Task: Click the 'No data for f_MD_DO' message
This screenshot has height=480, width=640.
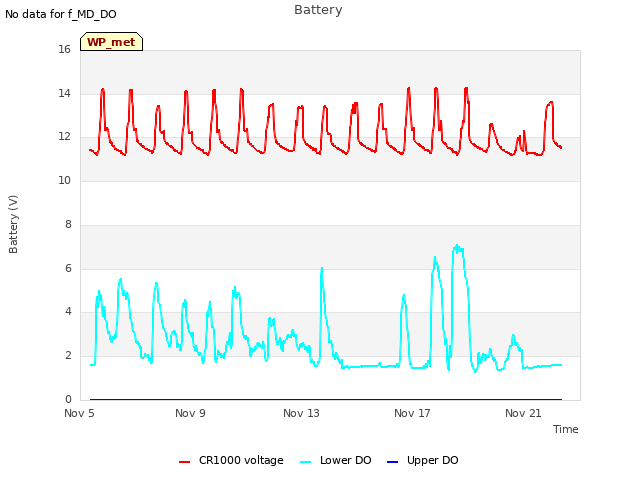Action: coord(61,14)
